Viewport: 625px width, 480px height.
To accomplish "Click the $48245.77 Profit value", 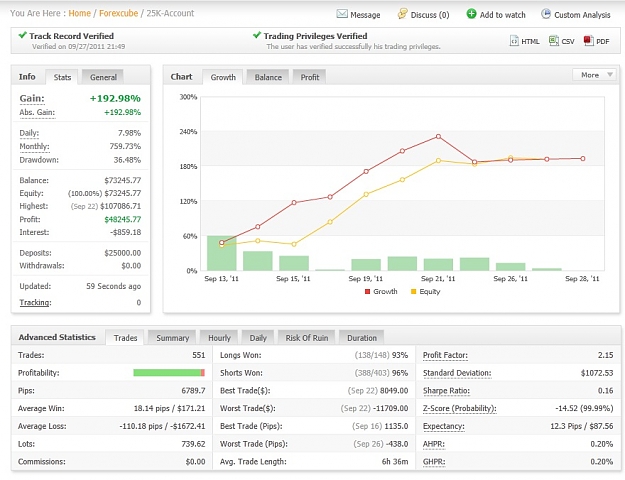I will point(122,219).
